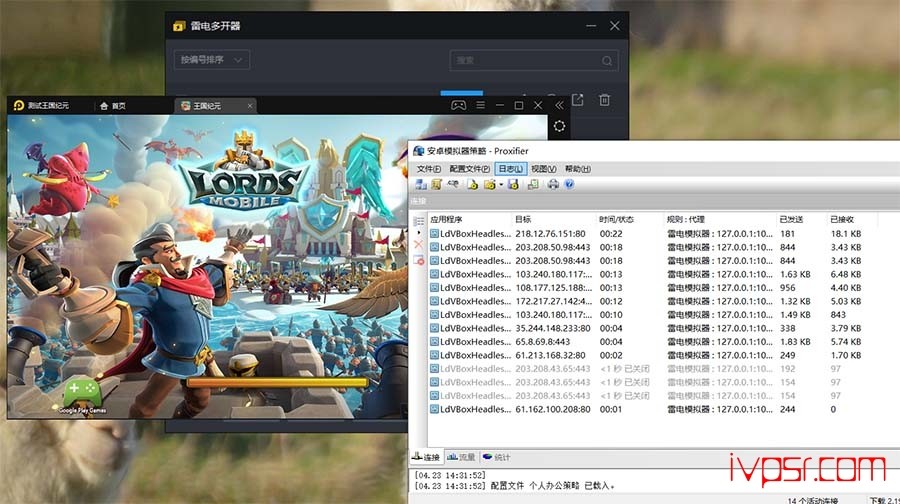Sort by the 目标 column header
The width and height of the screenshot is (900, 504).
[553, 219]
